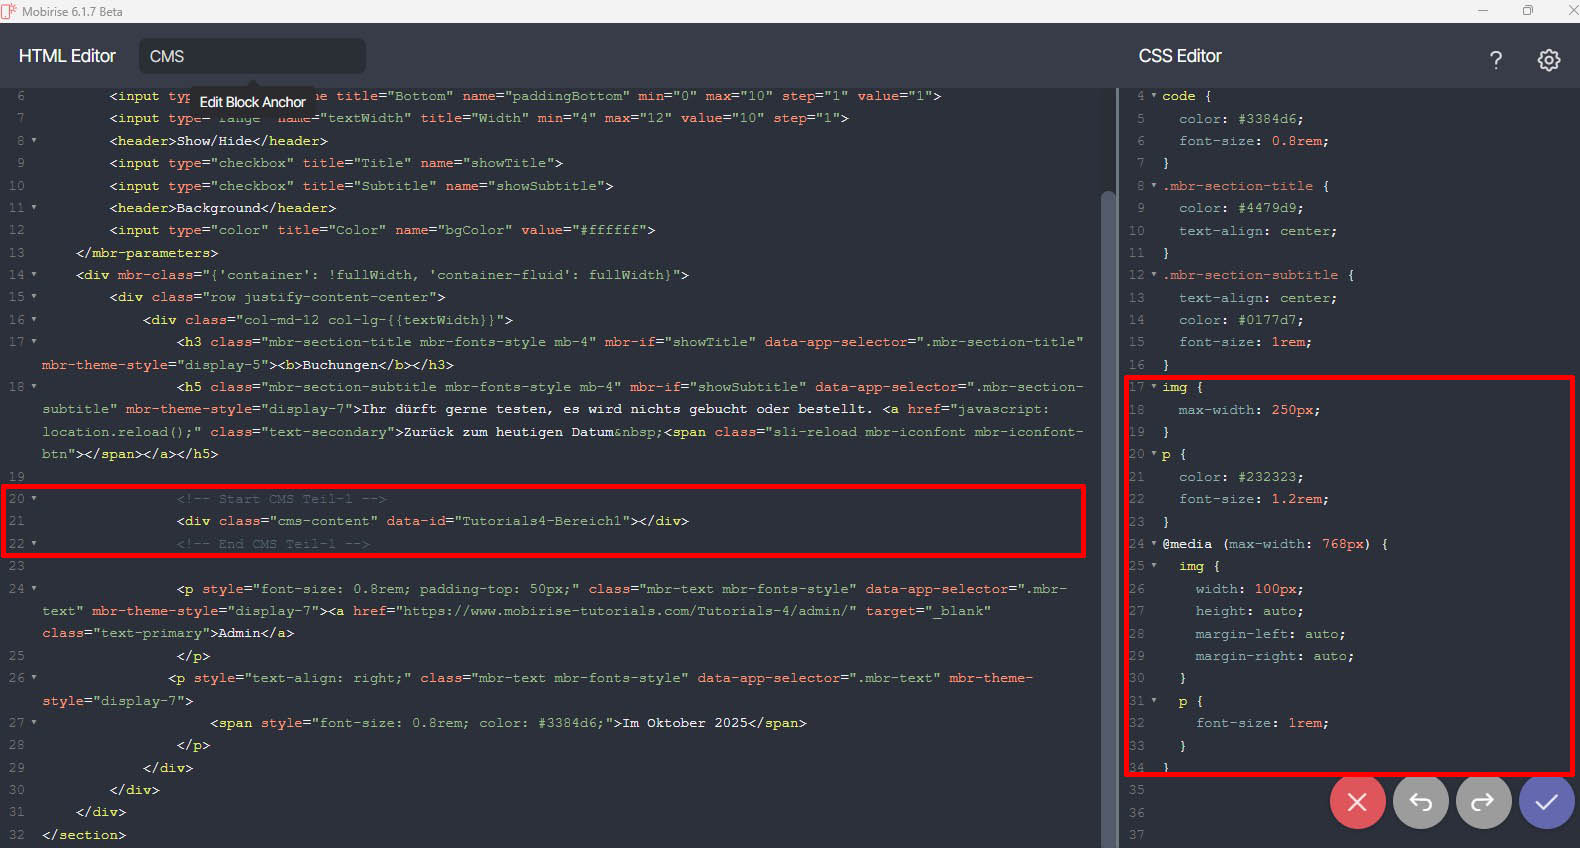Screen dimensions: 1580x848
Task: Apply changes with the blue checkmark button
Action: [1546, 802]
